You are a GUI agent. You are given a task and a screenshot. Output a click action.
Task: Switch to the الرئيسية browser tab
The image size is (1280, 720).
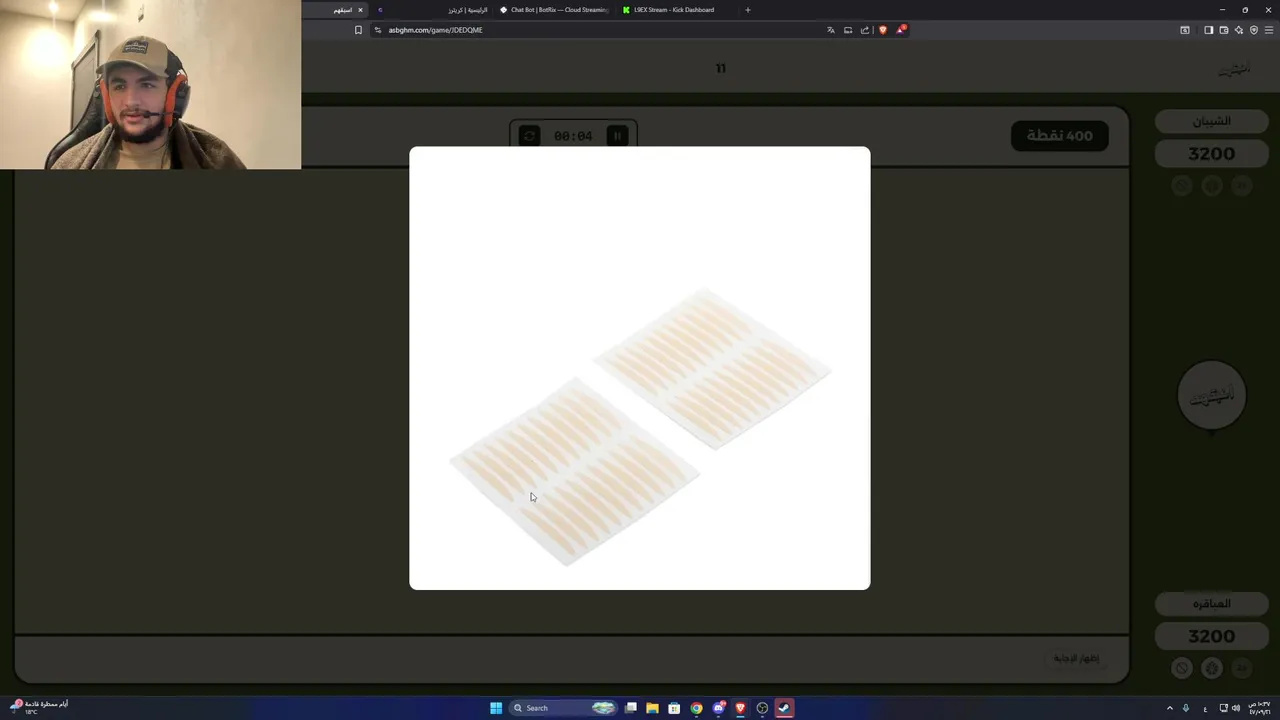(x=433, y=10)
